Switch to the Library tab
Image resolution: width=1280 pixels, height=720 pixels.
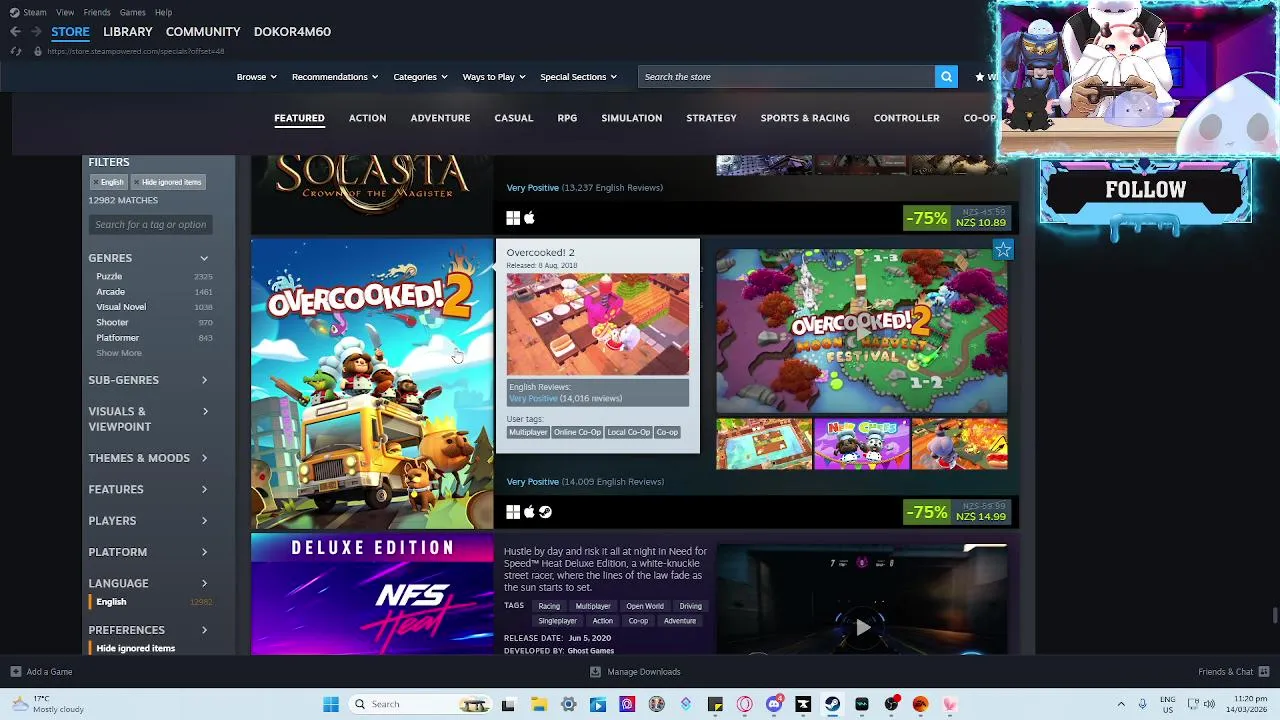coord(128,32)
